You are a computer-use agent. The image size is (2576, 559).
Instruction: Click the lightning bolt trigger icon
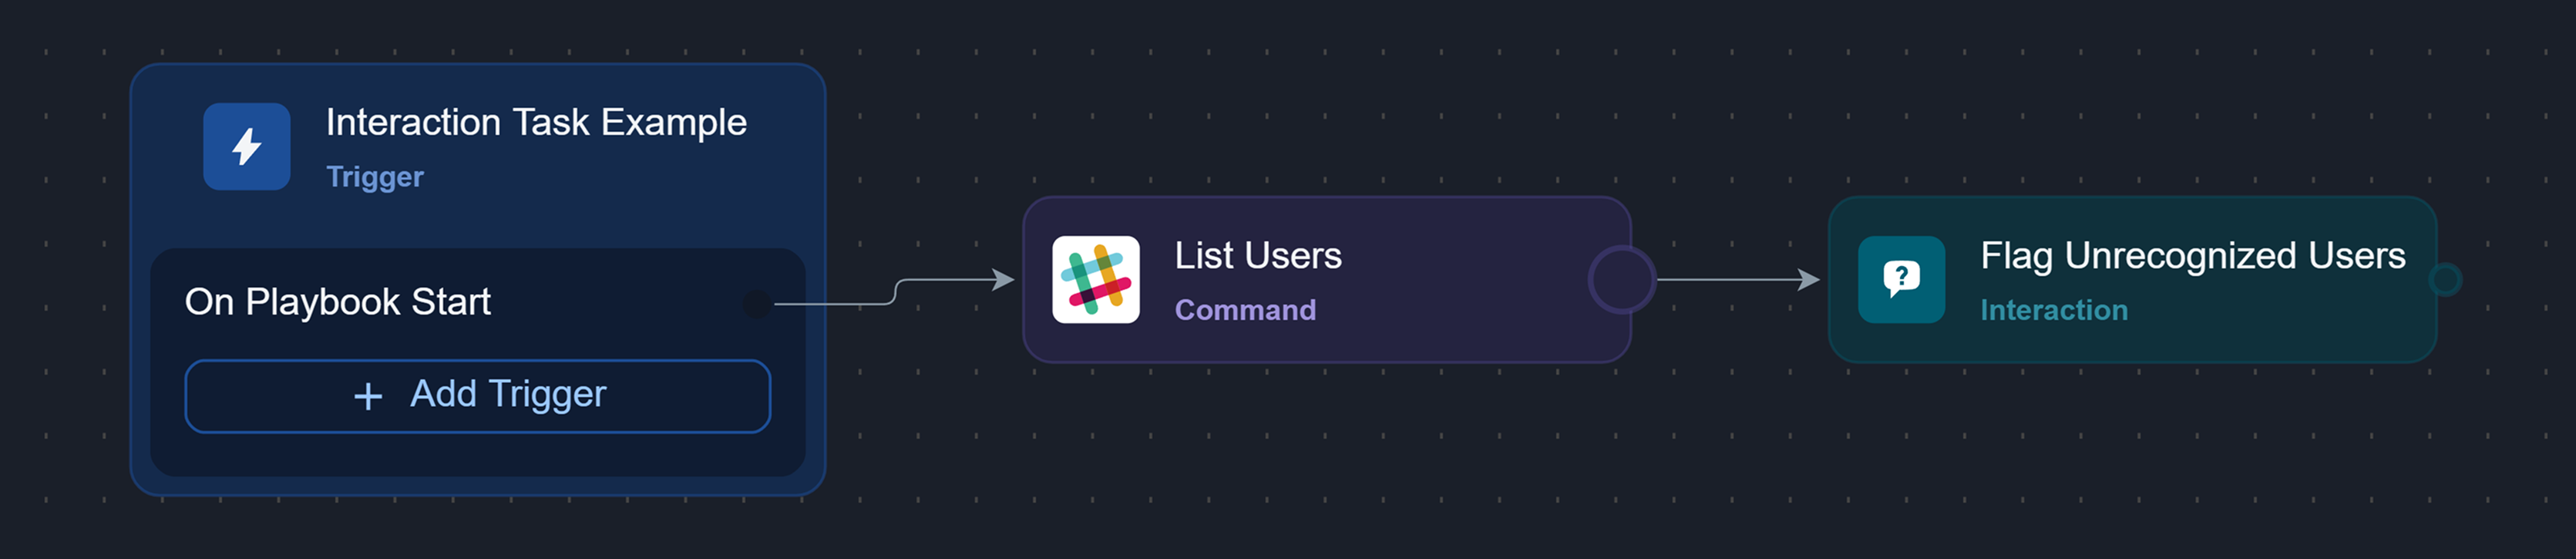246,147
